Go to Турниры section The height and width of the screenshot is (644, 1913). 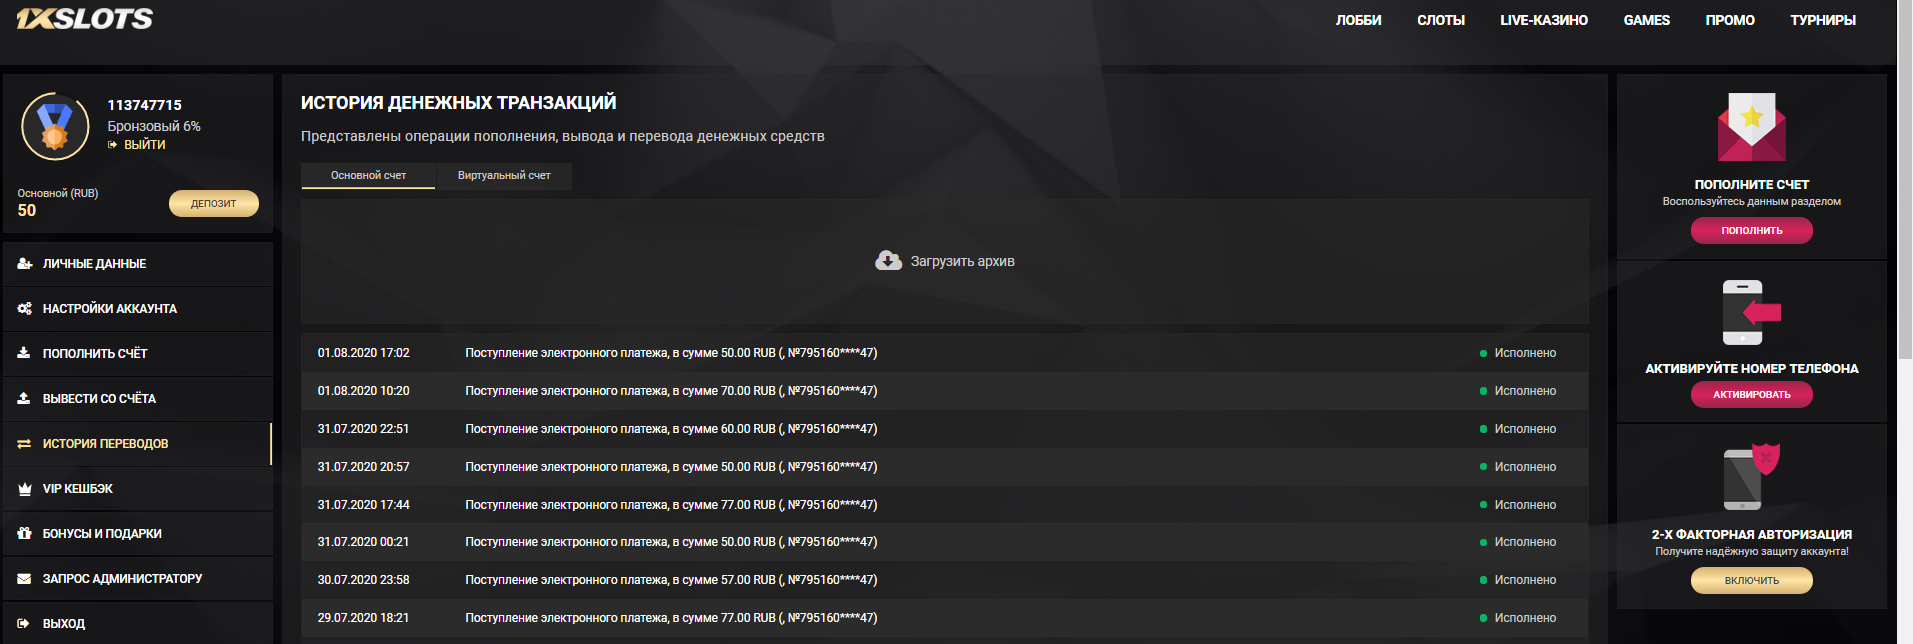pos(1822,20)
